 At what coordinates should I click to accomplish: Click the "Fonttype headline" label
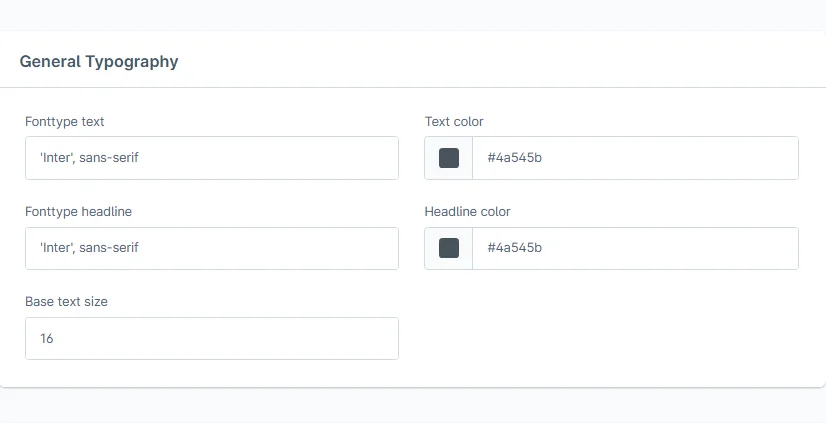[79, 212]
